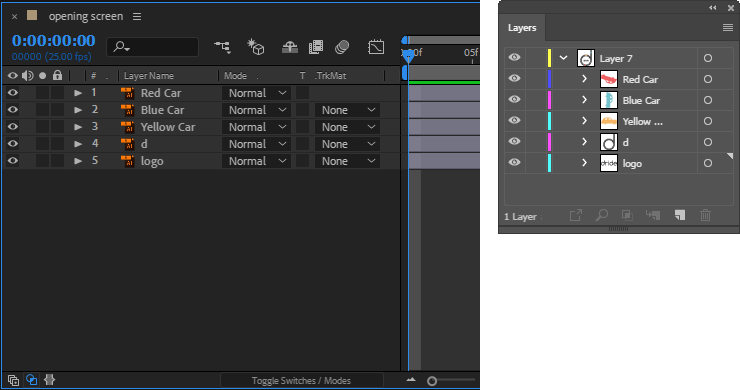Image resolution: width=740 pixels, height=390 pixels.
Task: Enable Motion Blur icon for composition
Action: click(x=342, y=47)
